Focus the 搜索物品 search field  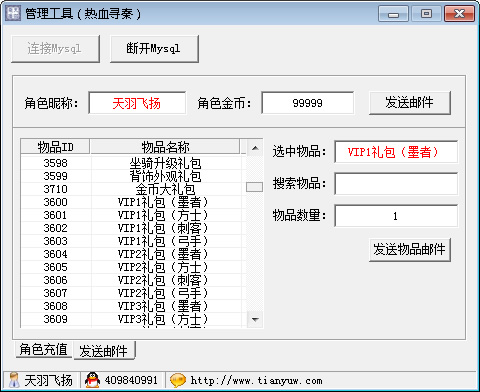tap(396, 184)
